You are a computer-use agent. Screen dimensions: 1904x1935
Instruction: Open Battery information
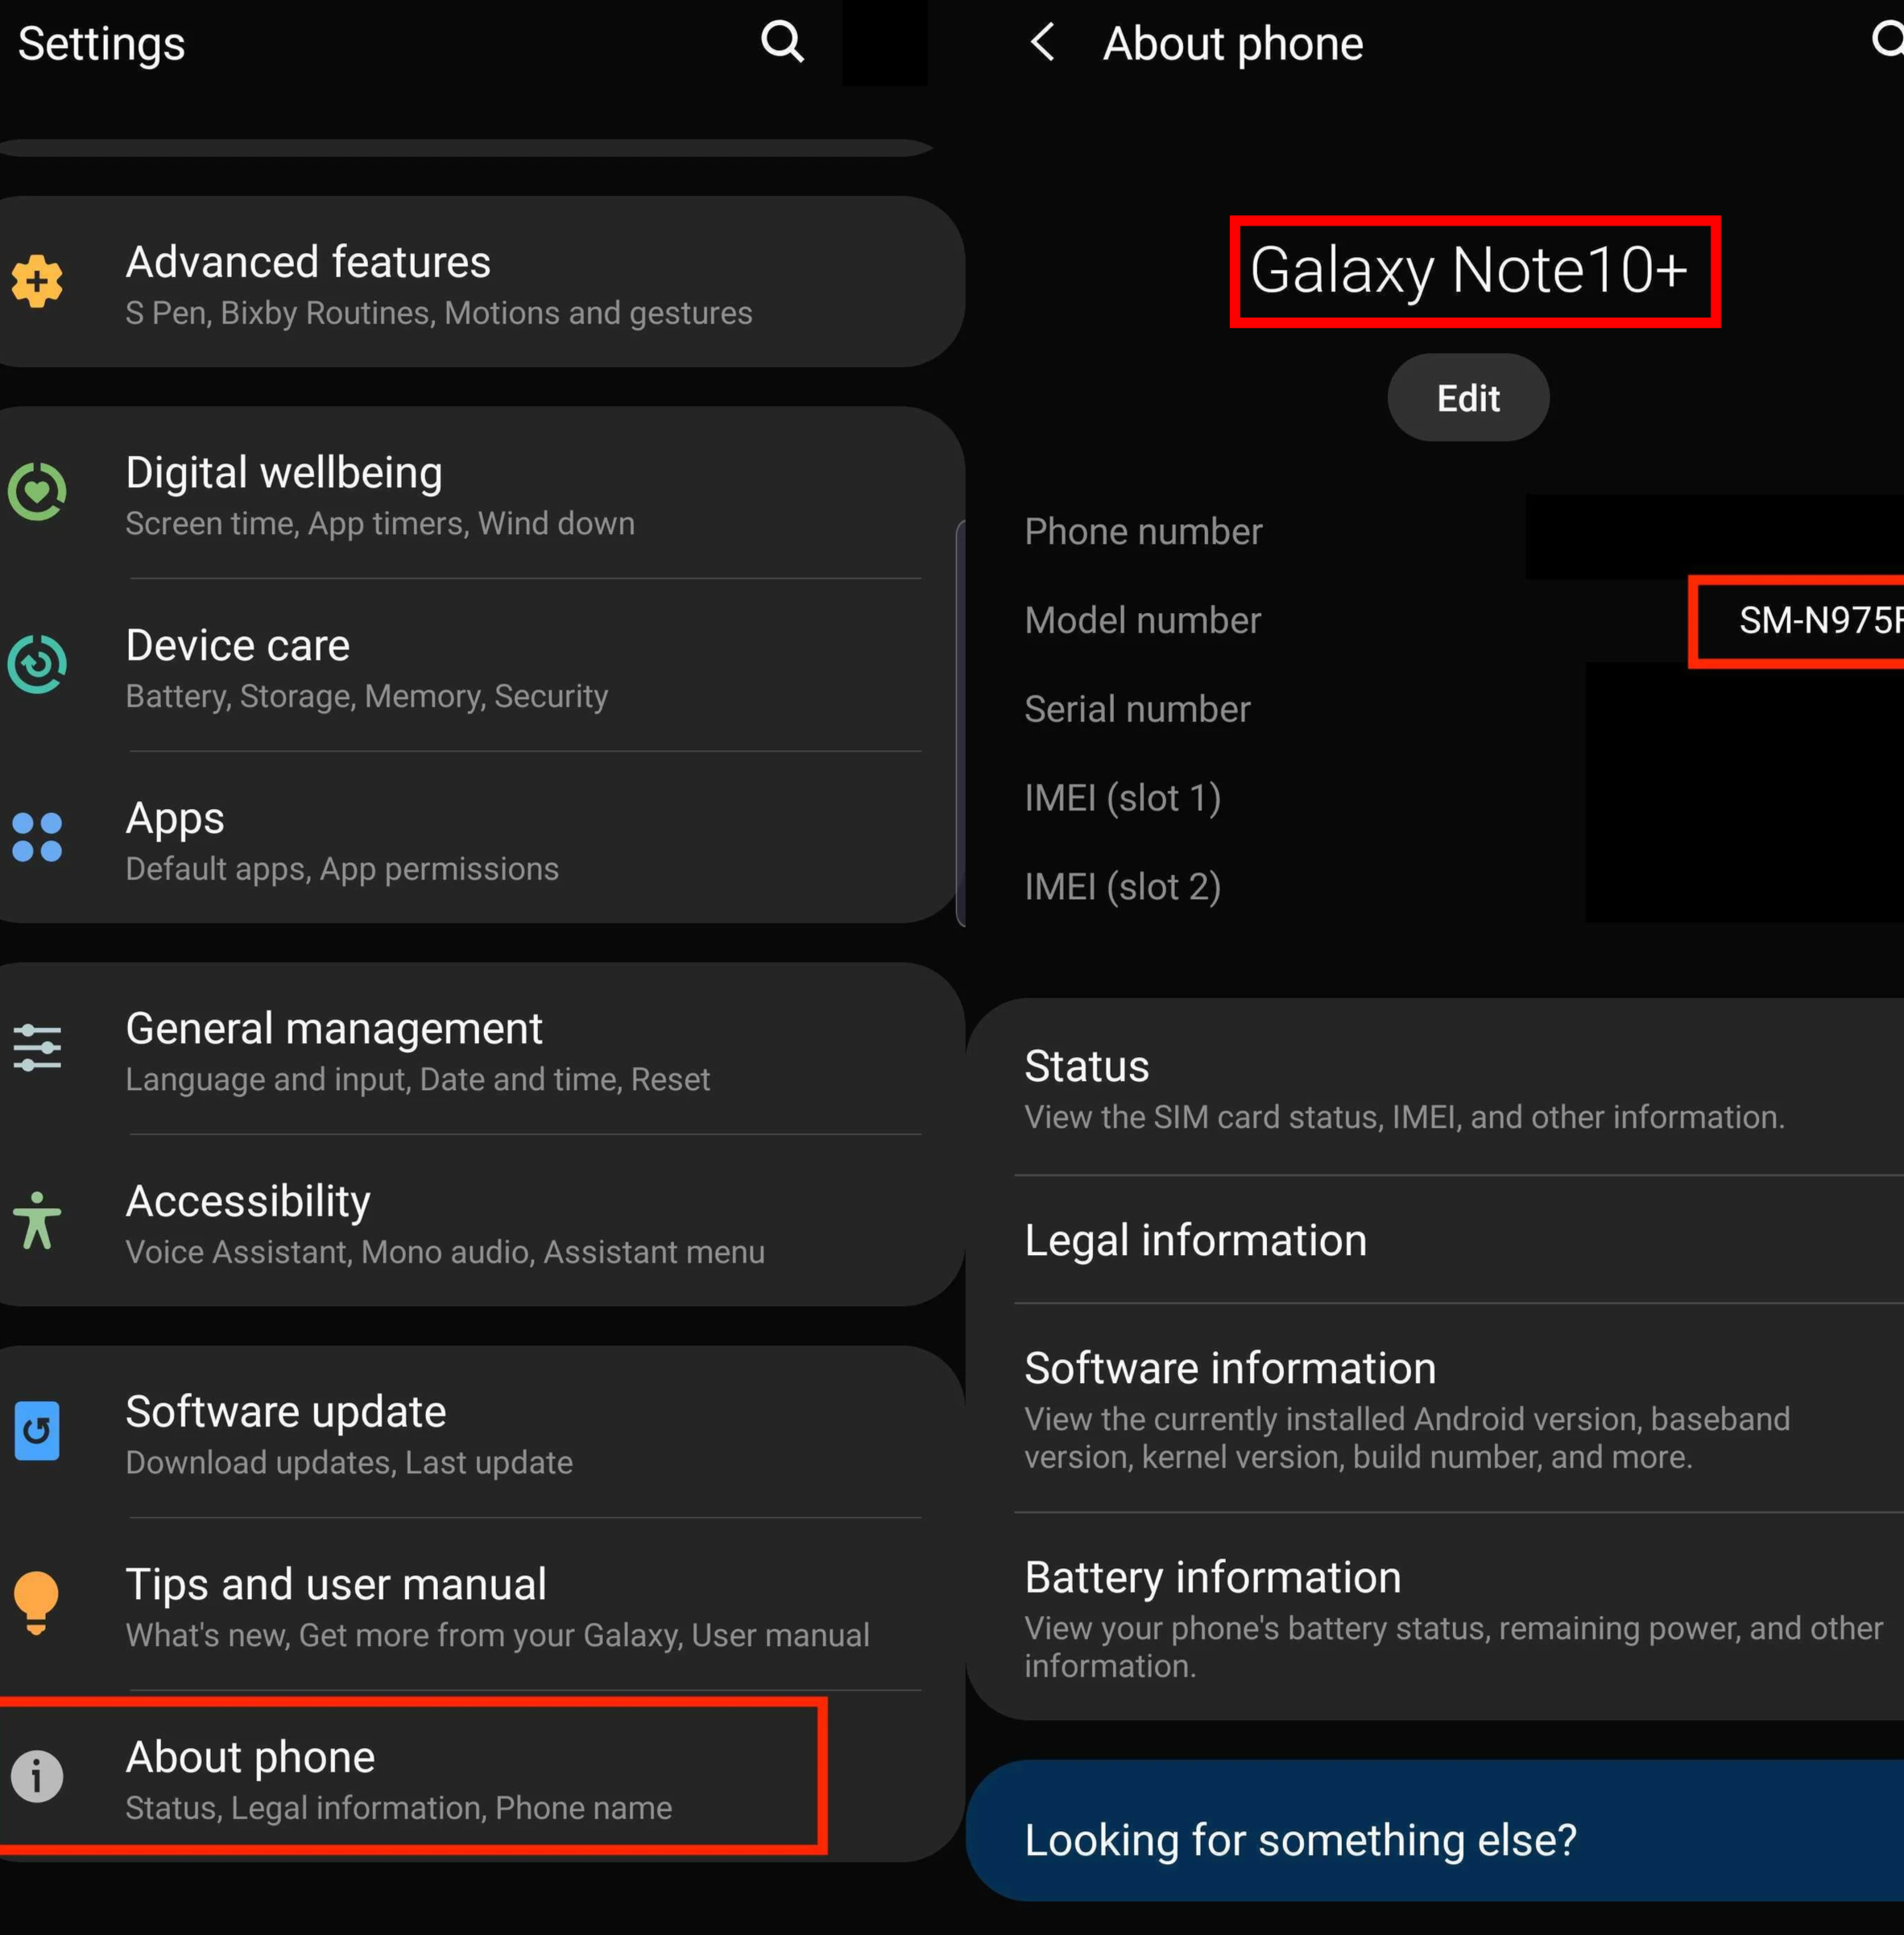(x=1435, y=1617)
